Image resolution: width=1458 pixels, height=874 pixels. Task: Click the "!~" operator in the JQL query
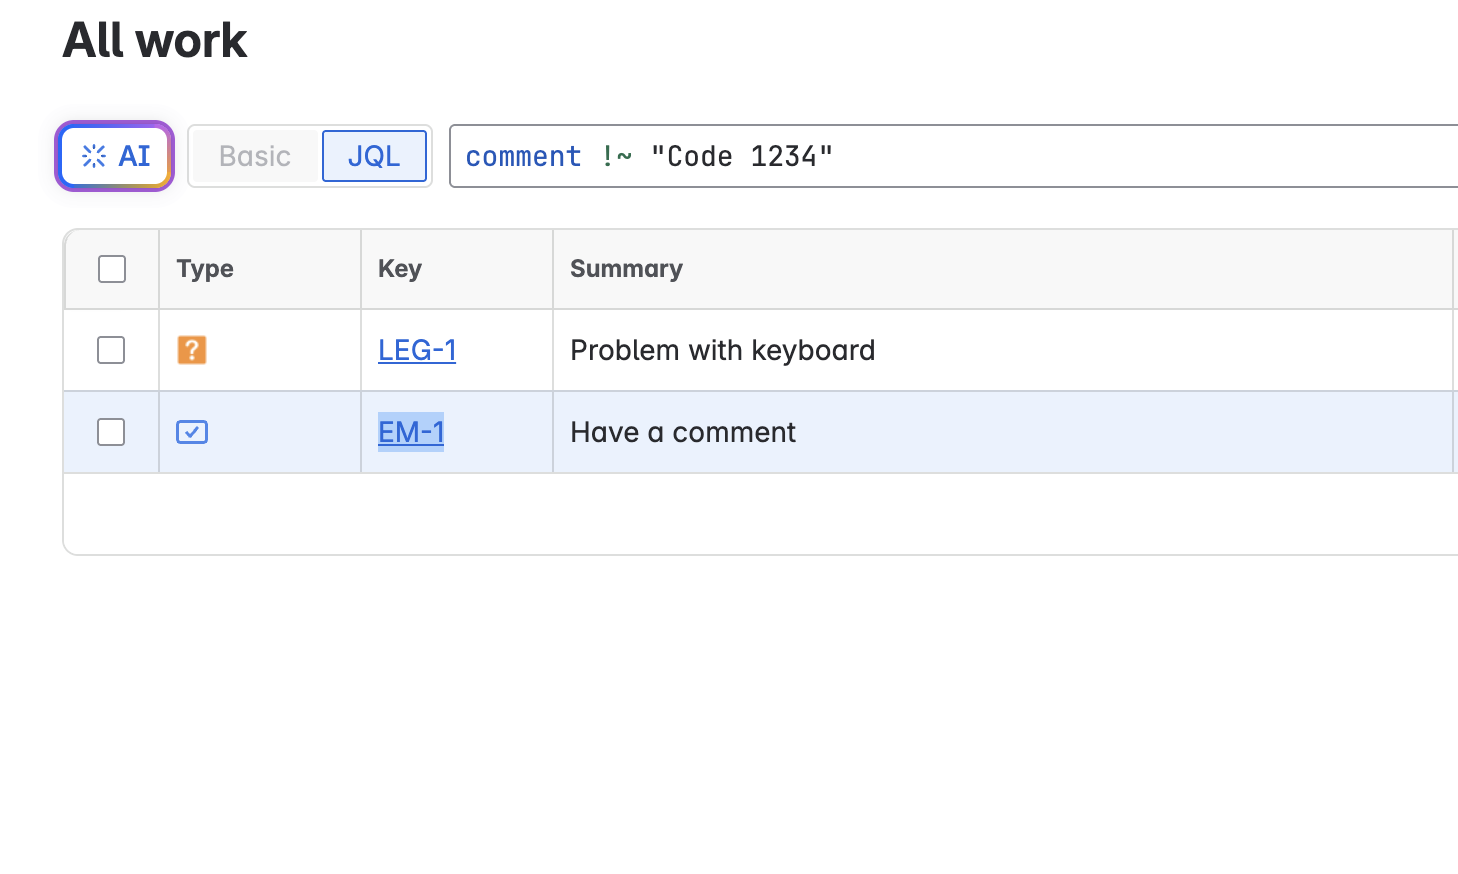coord(616,157)
